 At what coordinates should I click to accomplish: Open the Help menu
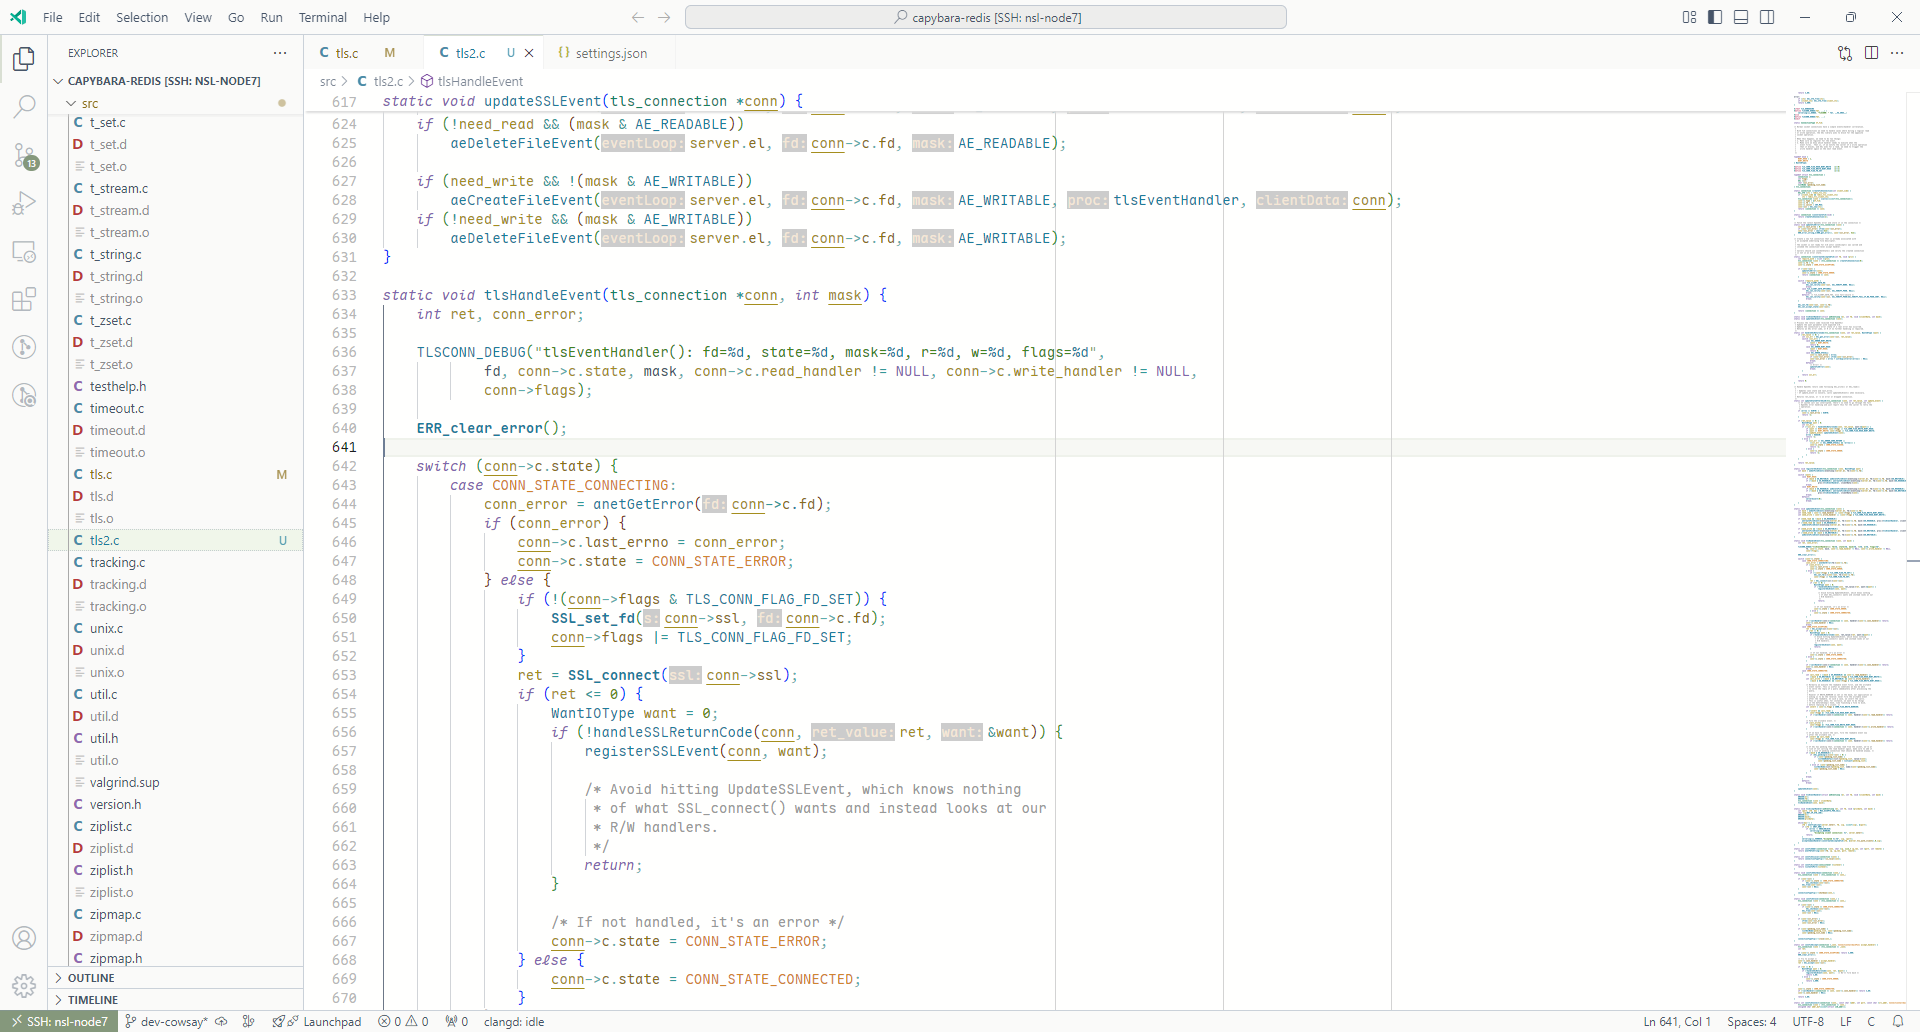tap(376, 17)
